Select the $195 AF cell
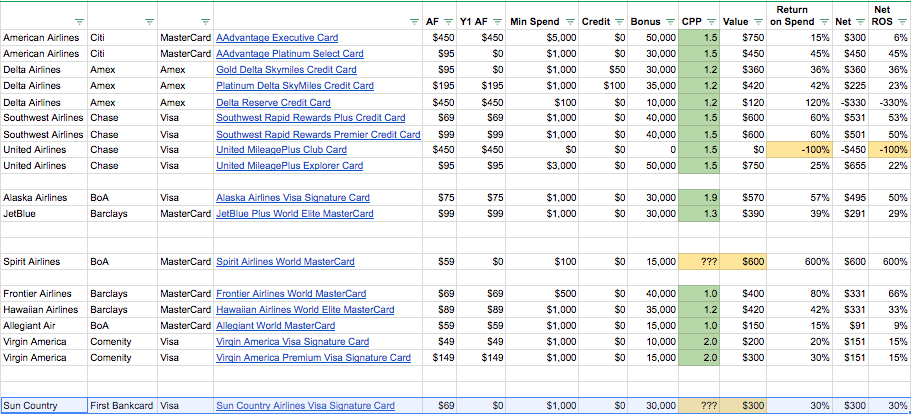The height and width of the screenshot is (414, 911). click(x=440, y=86)
